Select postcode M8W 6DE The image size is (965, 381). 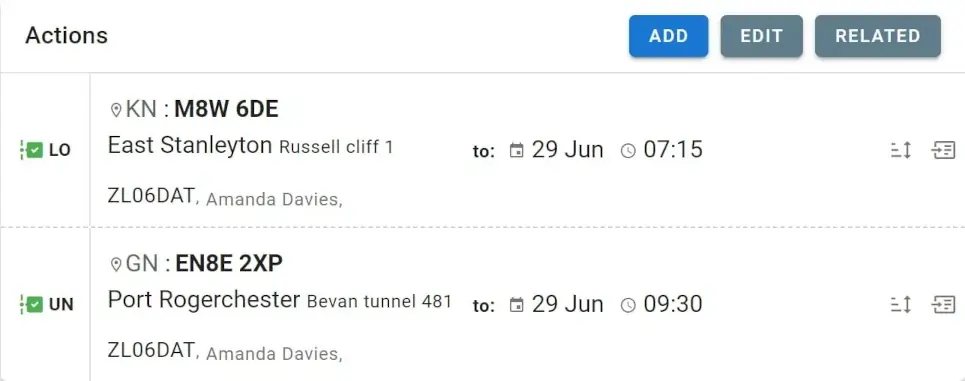(x=226, y=110)
